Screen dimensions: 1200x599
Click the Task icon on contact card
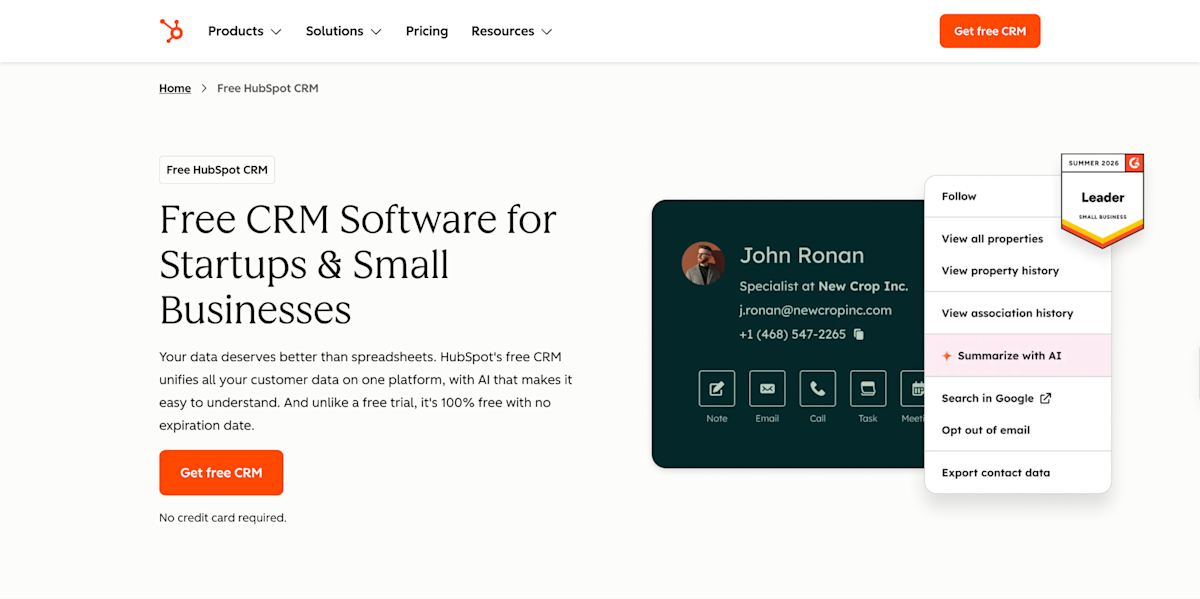tap(868, 388)
